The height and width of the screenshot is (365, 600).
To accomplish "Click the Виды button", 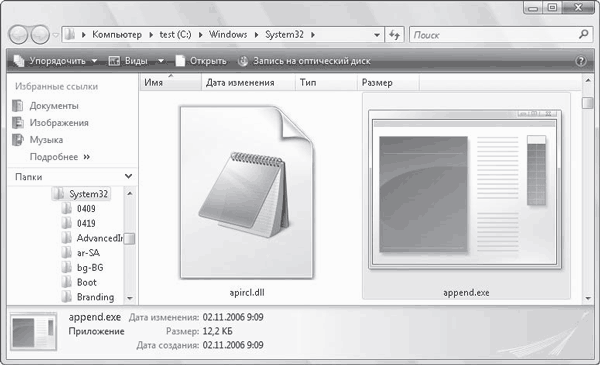I will coord(129,61).
